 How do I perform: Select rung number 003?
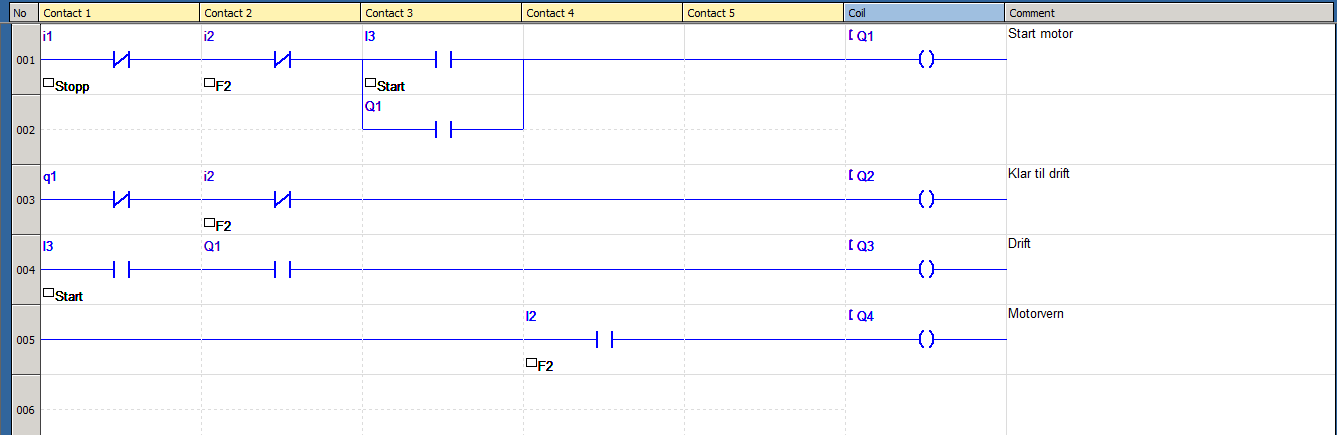pos(25,200)
